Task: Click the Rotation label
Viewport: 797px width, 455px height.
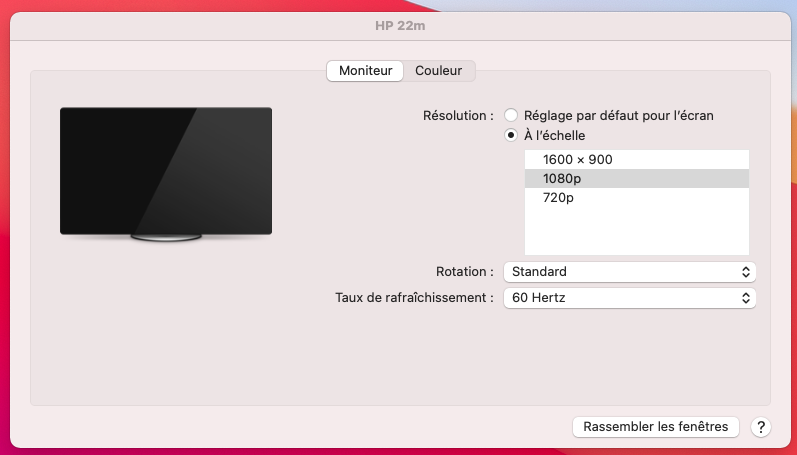Action: point(465,272)
